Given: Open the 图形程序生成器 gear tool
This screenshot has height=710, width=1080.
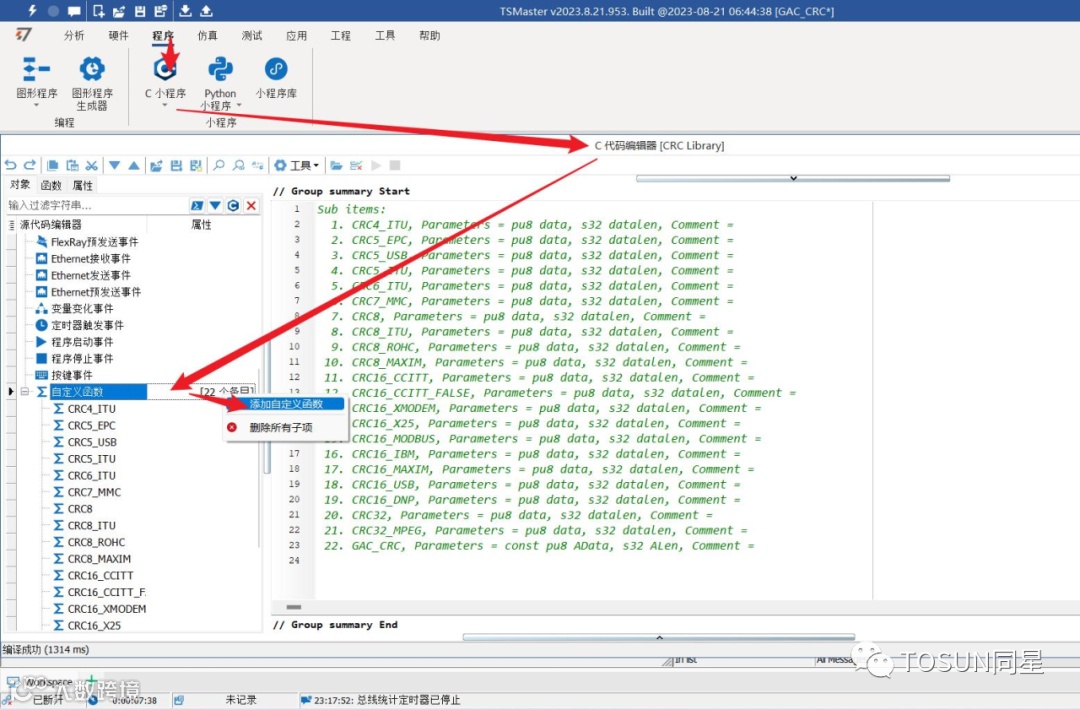Looking at the screenshot, I should 92,83.
